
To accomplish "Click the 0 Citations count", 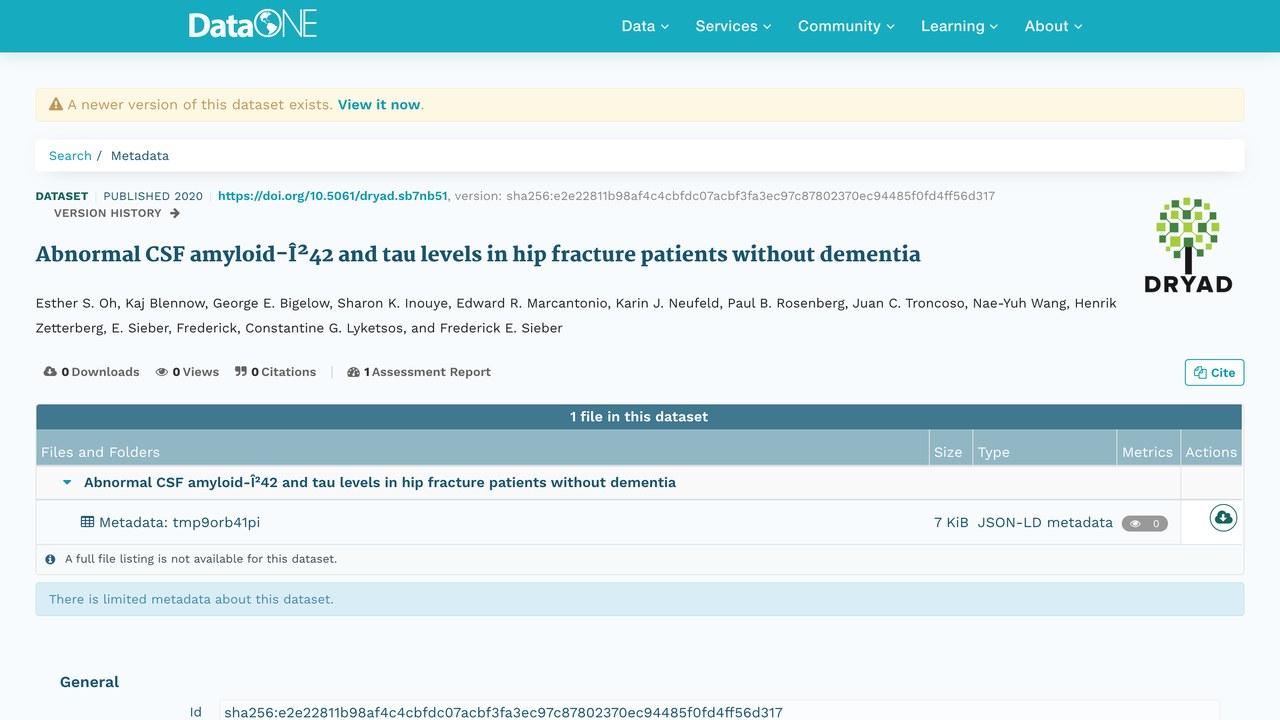I will (283, 372).
